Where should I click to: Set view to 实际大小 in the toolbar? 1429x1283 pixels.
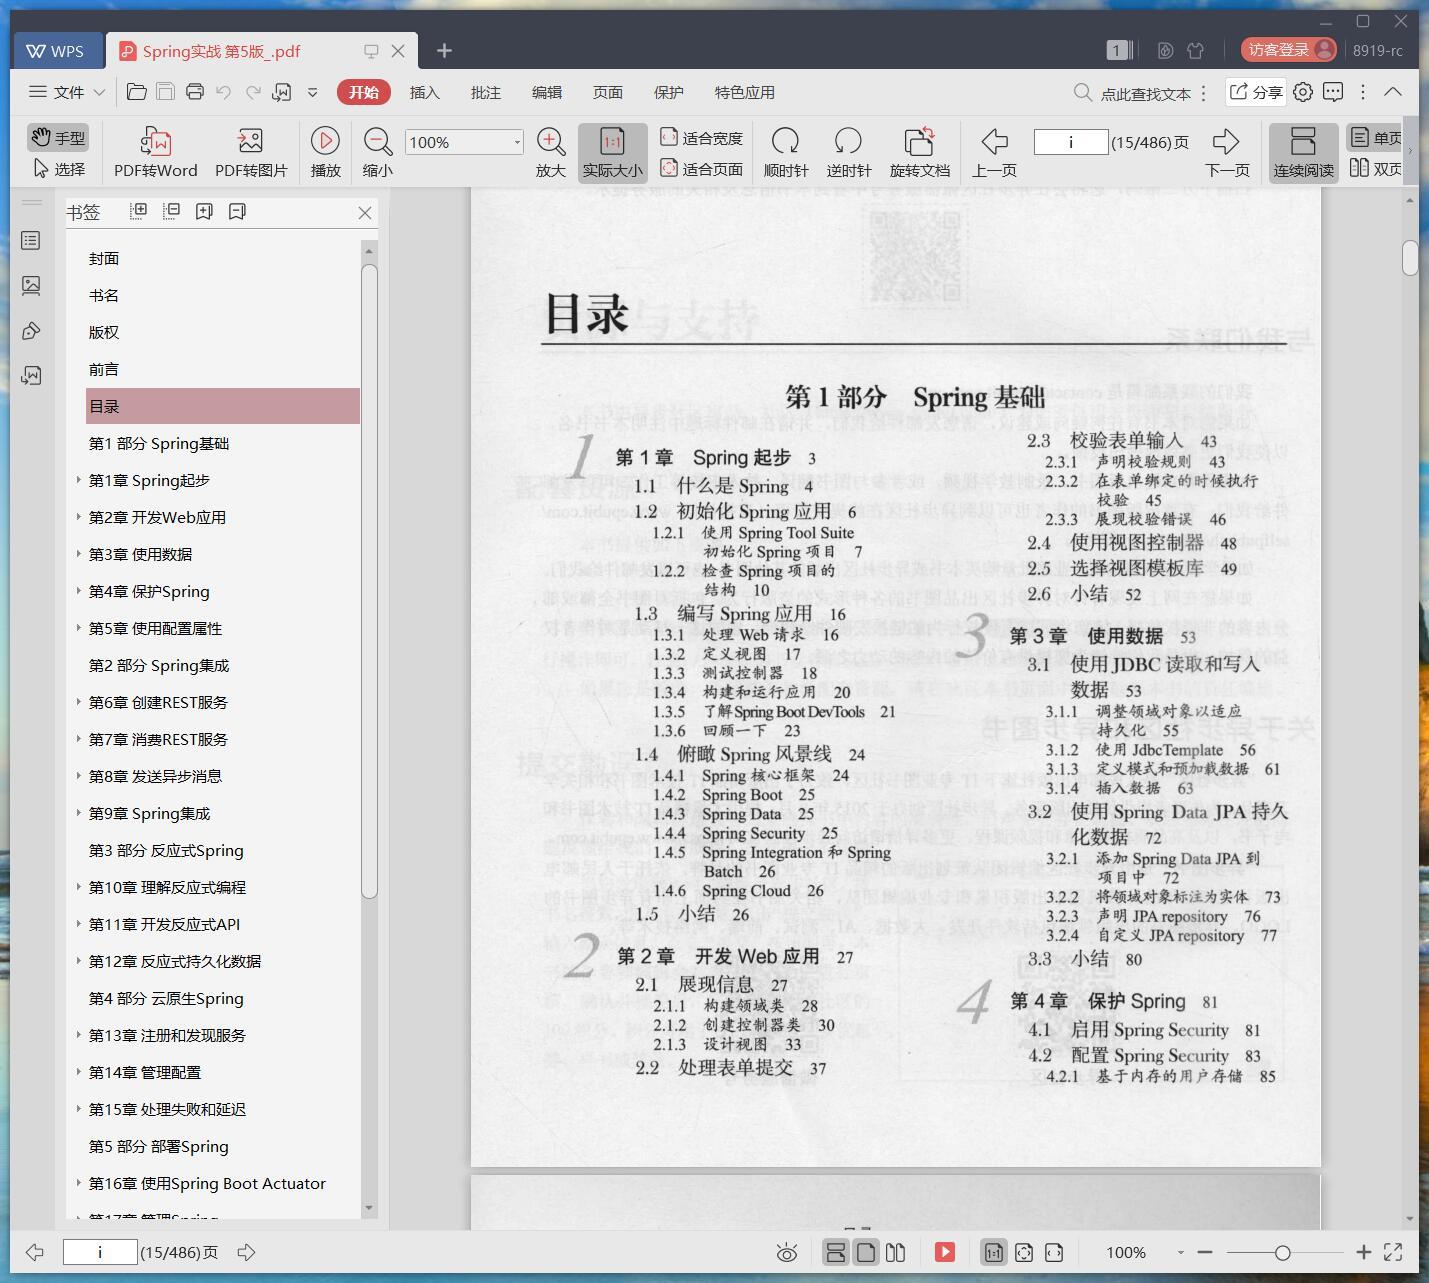tap(612, 152)
